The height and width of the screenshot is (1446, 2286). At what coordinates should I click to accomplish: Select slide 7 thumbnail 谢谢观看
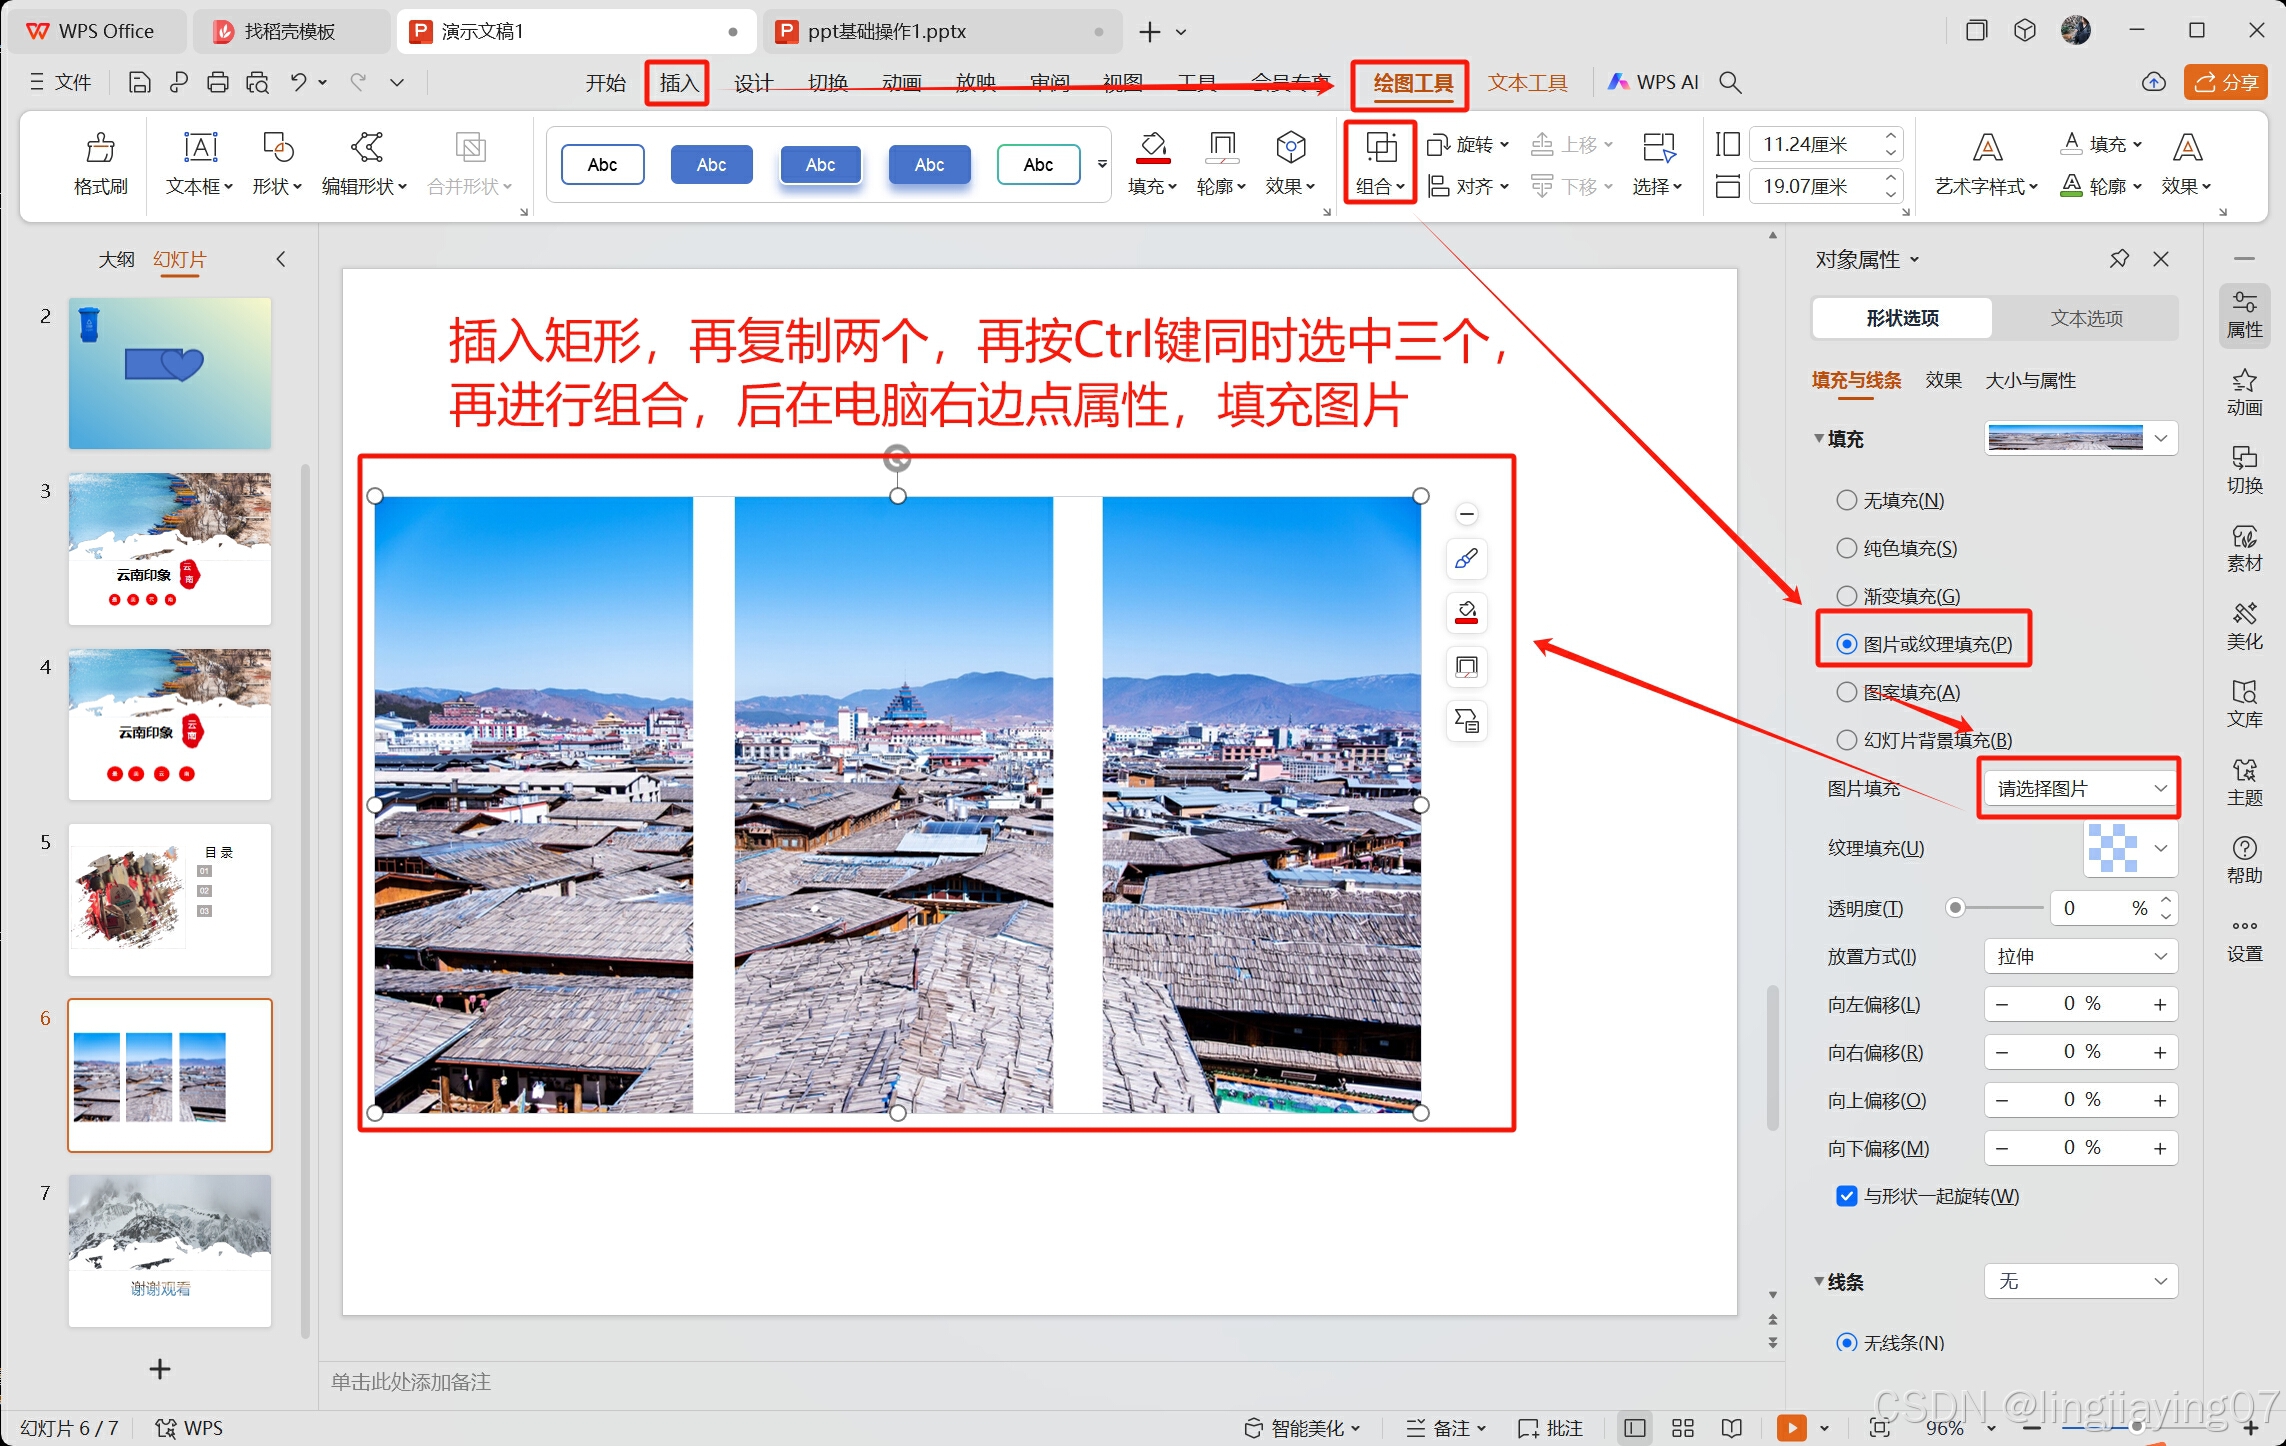169,1250
